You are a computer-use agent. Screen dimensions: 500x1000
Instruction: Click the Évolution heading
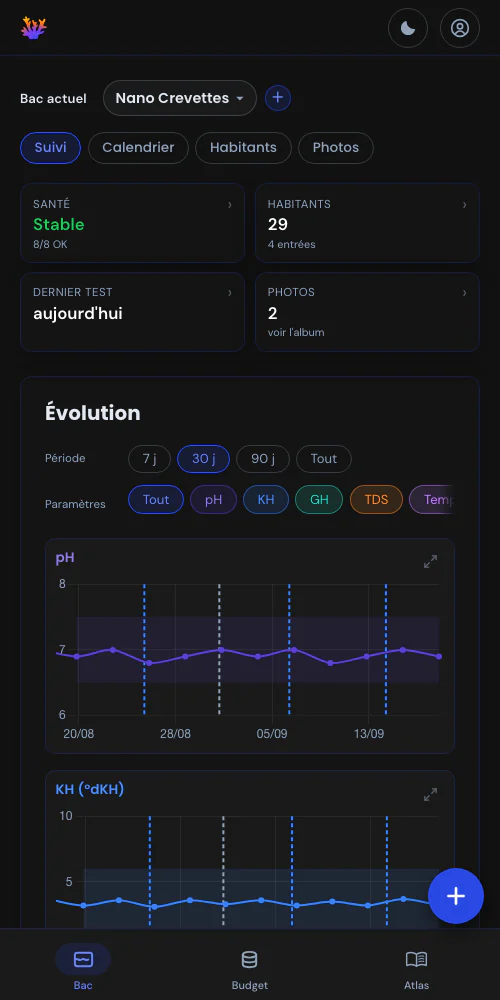93,413
